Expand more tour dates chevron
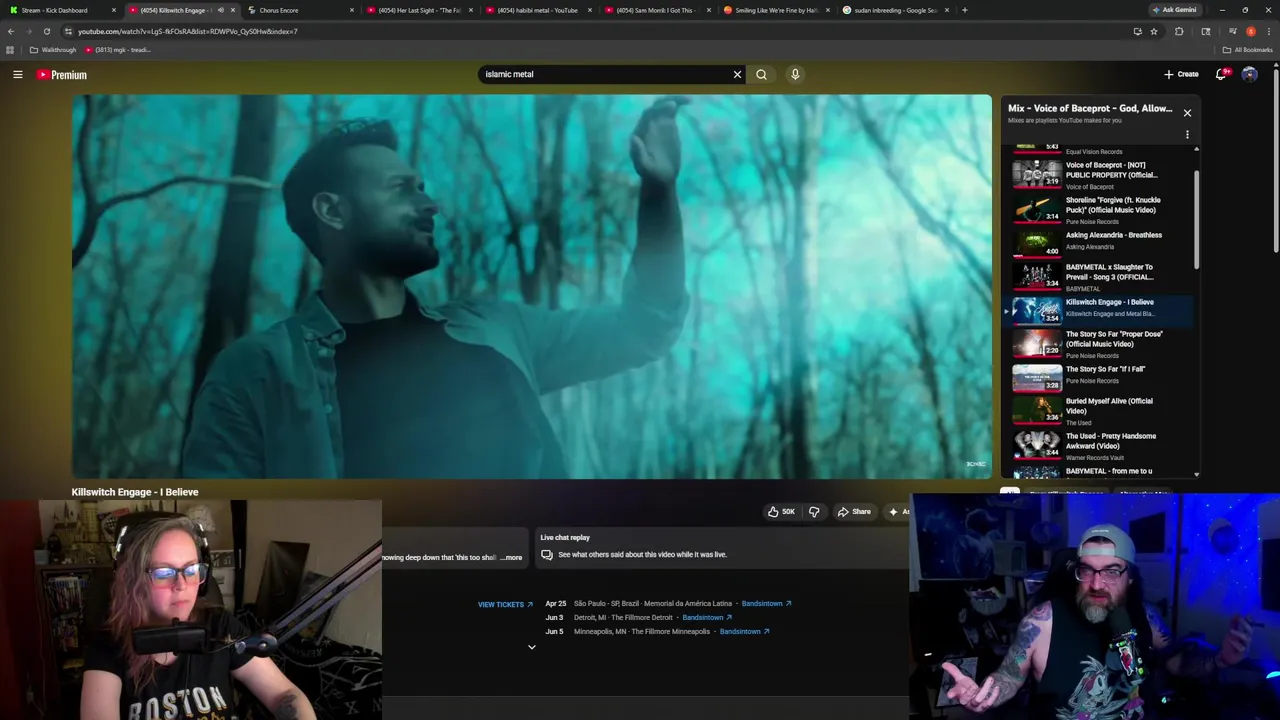The width and height of the screenshot is (1280, 720). coord(532,647)
